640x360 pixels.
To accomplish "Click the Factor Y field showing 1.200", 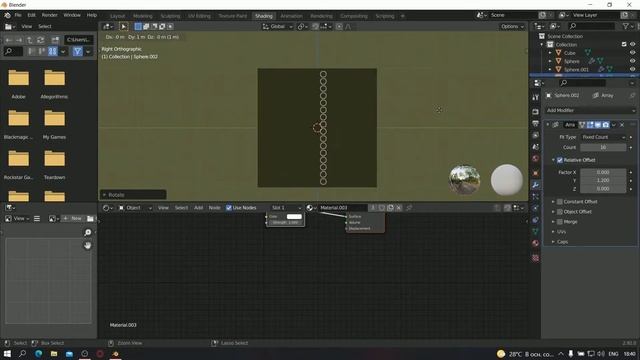I will pyautogui.click(x=603, y=180).
